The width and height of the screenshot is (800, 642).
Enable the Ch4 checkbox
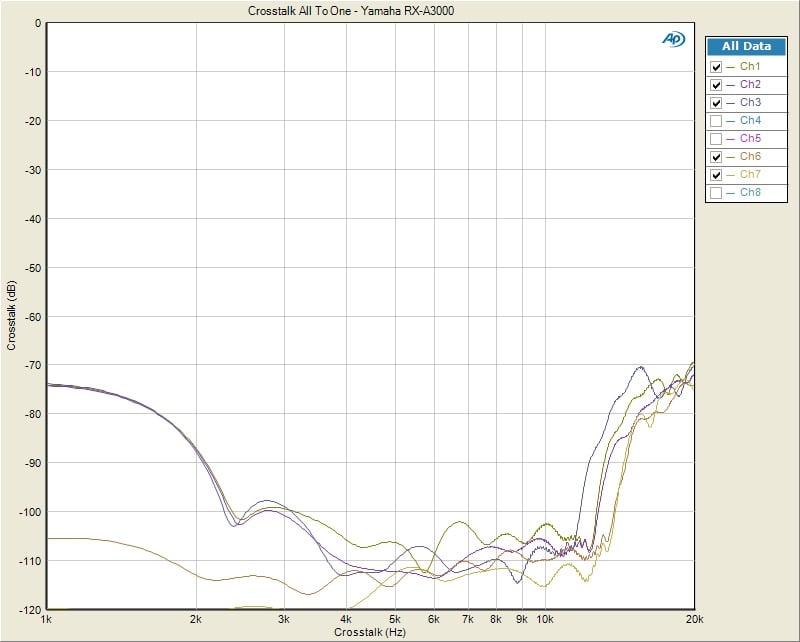[x=716, y=121]
